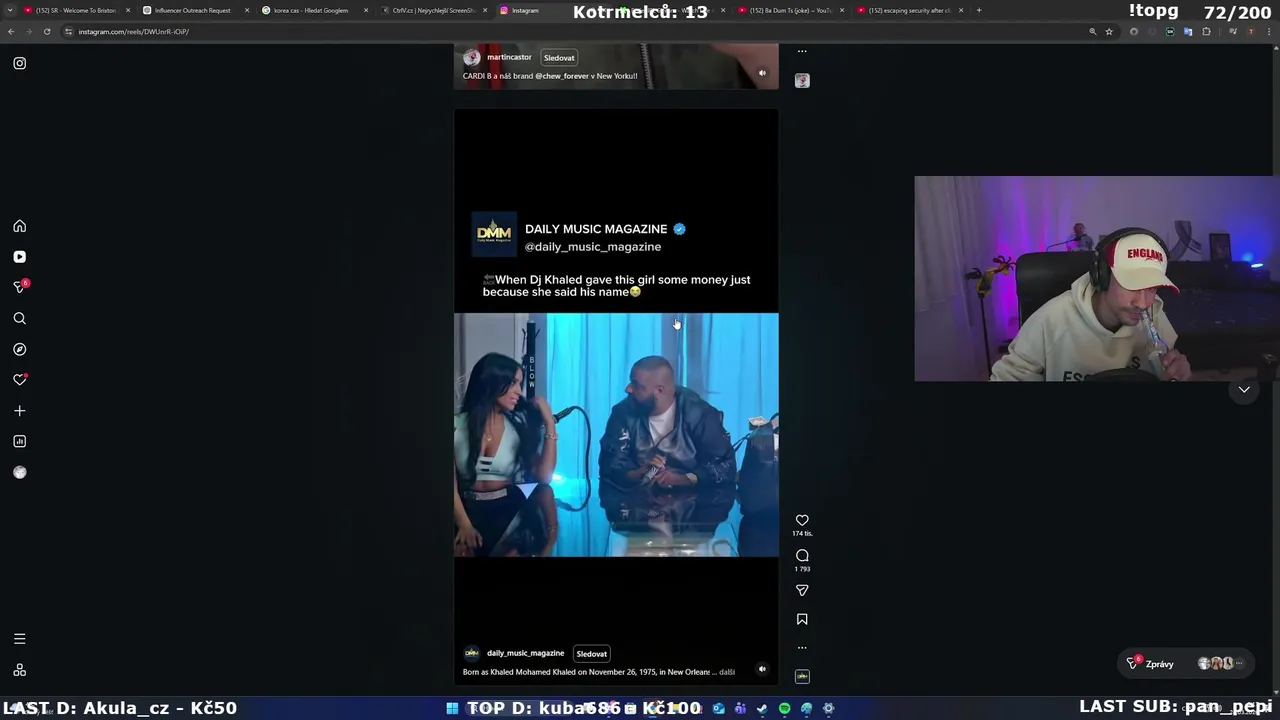
Task: Follow daily_music_magazine with Sledovat button
Action: (591, 654)
